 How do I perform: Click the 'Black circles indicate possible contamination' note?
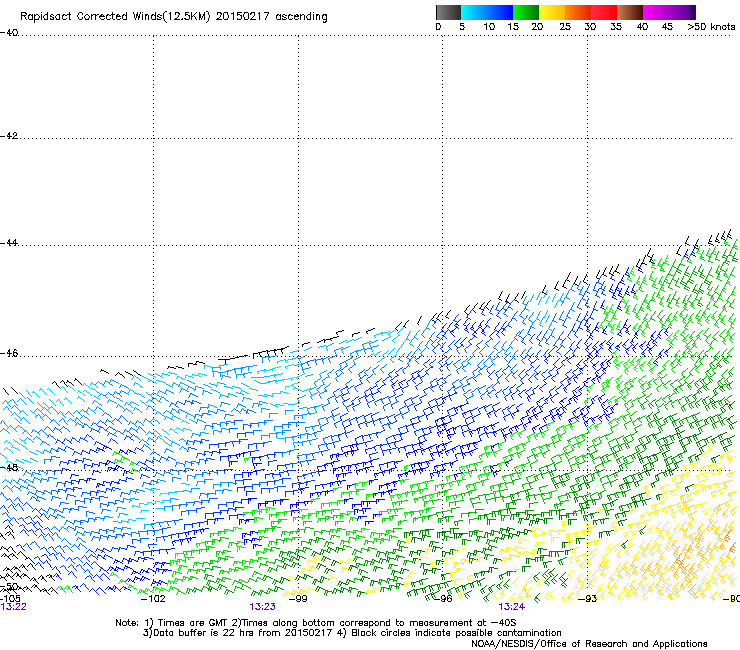pyautogui.click(x=449, y=633)
